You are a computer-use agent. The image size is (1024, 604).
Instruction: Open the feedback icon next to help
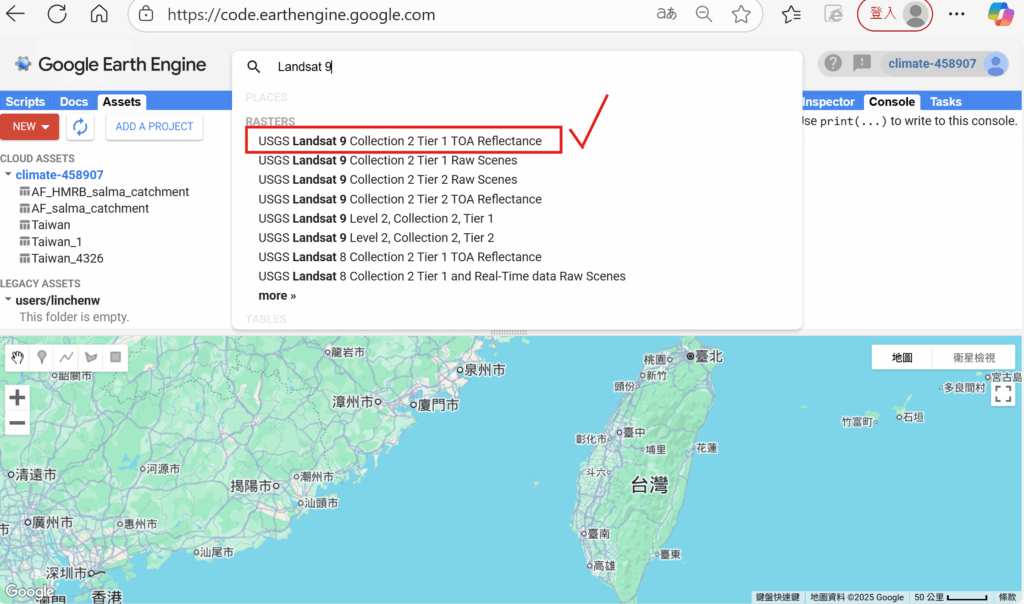[x=862, y=63]
